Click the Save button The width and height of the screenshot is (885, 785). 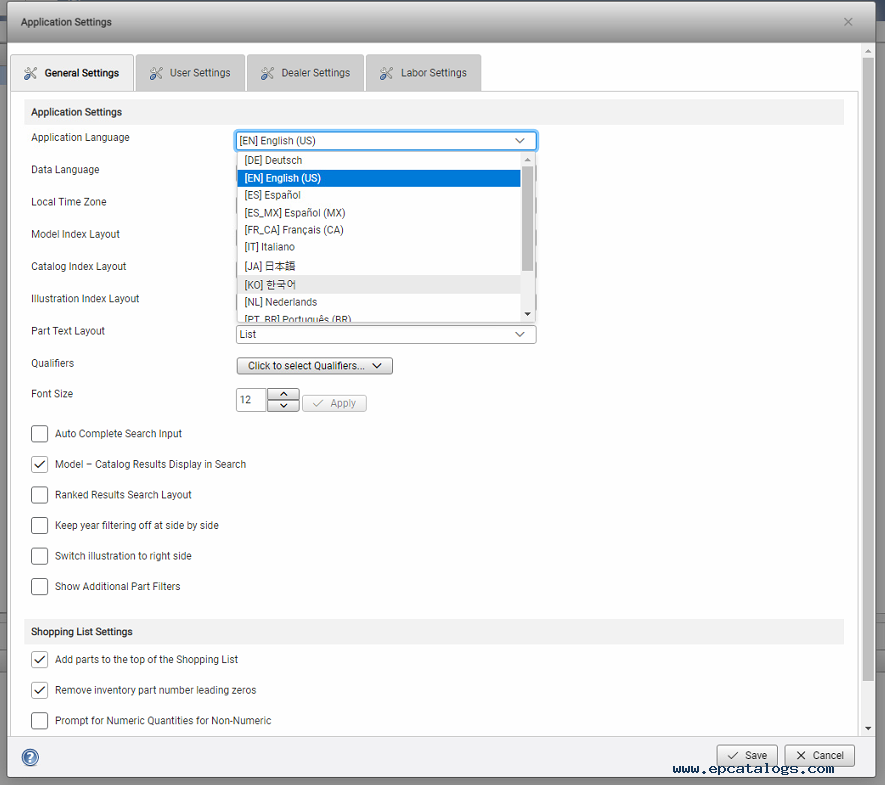point(747,755)
